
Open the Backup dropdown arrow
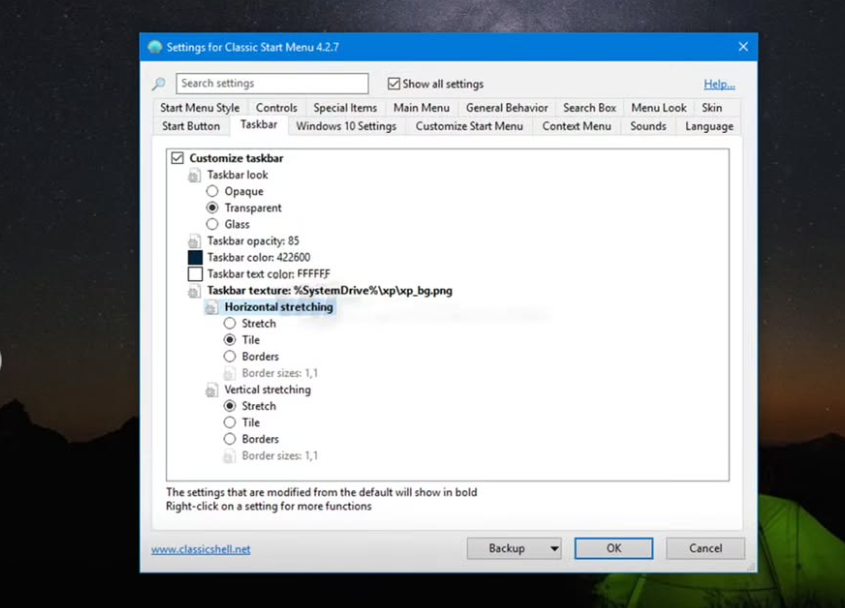[x=554, y=548]
